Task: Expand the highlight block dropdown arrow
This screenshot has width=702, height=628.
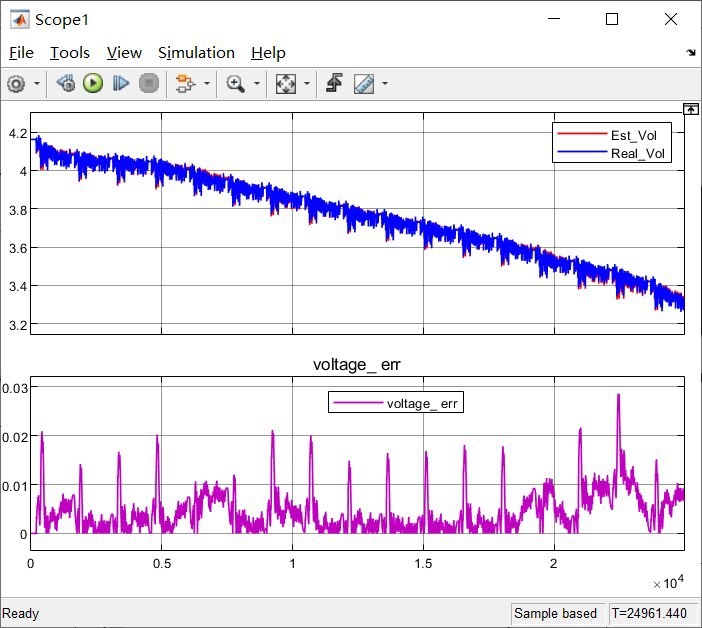Action: 207,83
